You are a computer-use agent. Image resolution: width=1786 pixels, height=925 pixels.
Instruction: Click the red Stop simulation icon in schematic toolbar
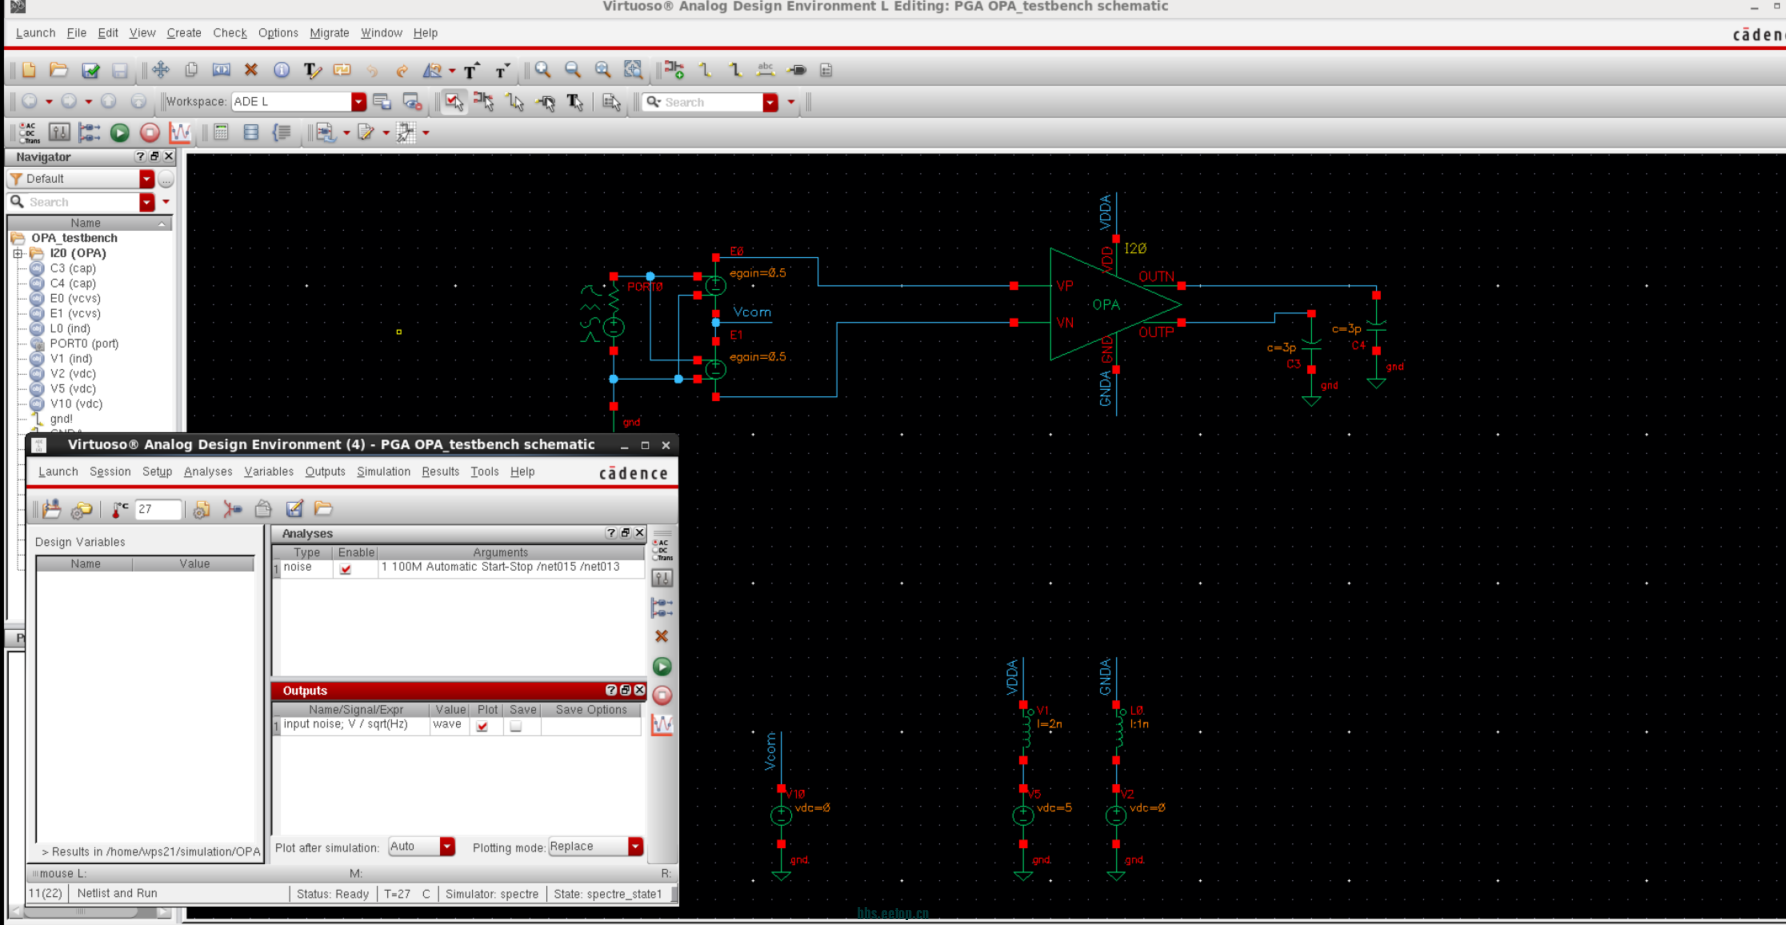(150, 132)
